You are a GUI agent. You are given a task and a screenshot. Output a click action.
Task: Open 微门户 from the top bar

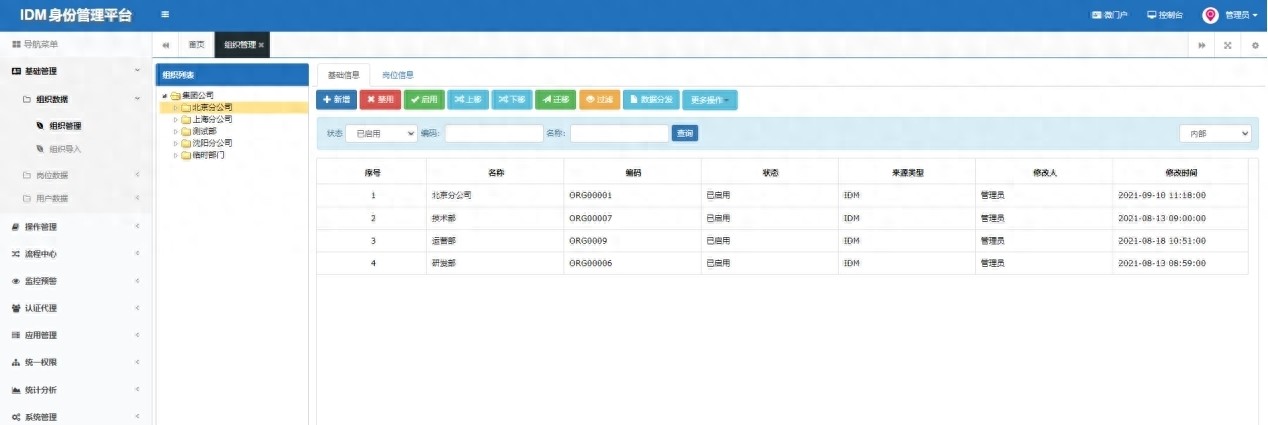click(x=1109, y=15)
